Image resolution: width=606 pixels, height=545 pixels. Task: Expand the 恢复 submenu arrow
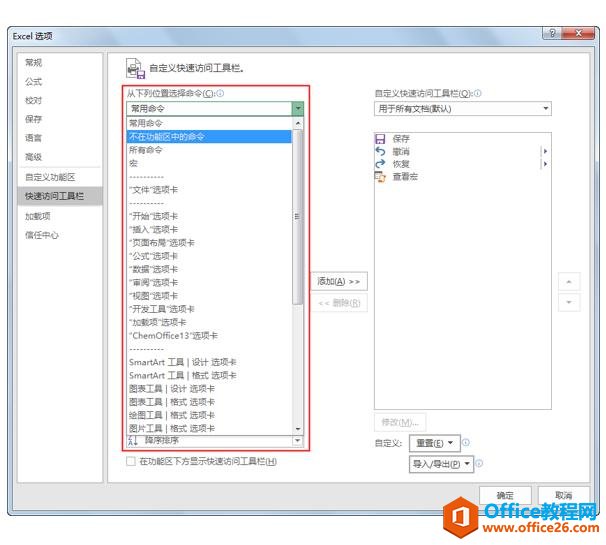[545, 164]
